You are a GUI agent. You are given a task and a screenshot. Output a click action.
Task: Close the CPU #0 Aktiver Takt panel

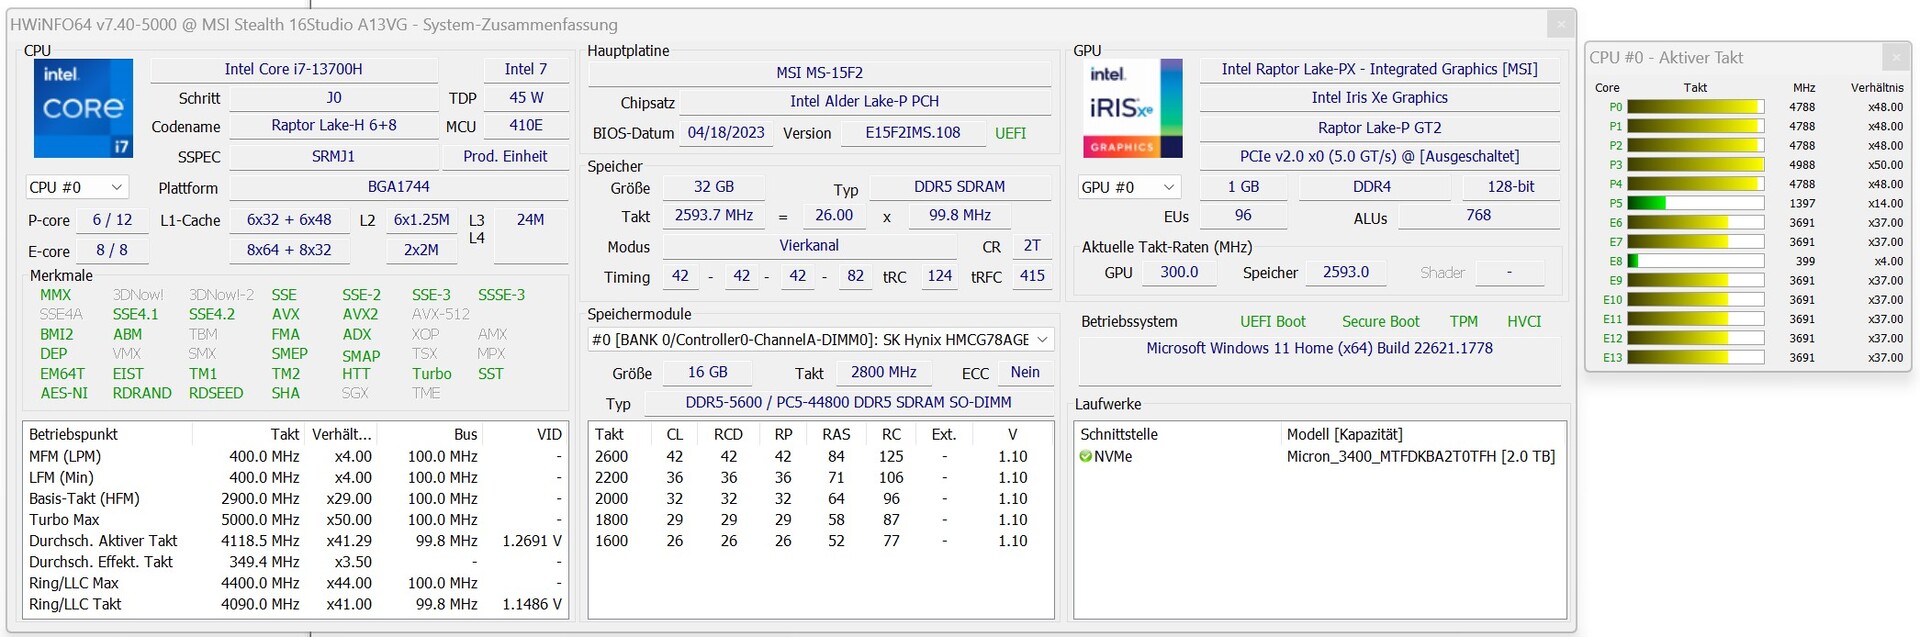[1895, 57]
